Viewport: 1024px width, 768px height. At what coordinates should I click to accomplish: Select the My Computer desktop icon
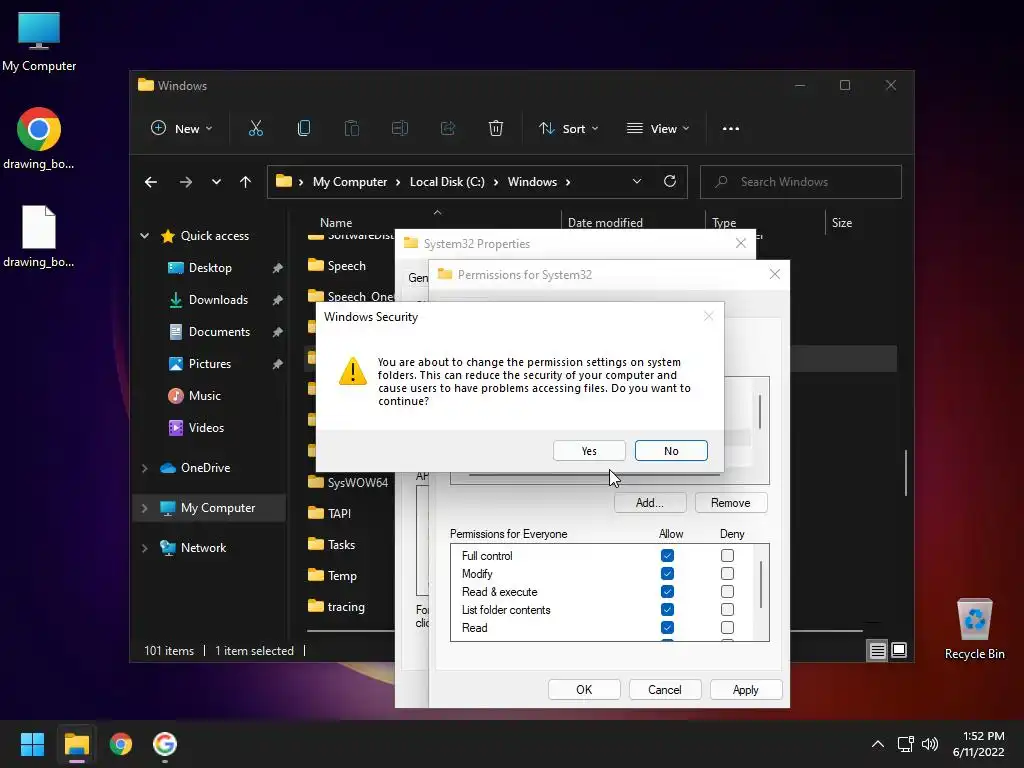tap(39, 42)
